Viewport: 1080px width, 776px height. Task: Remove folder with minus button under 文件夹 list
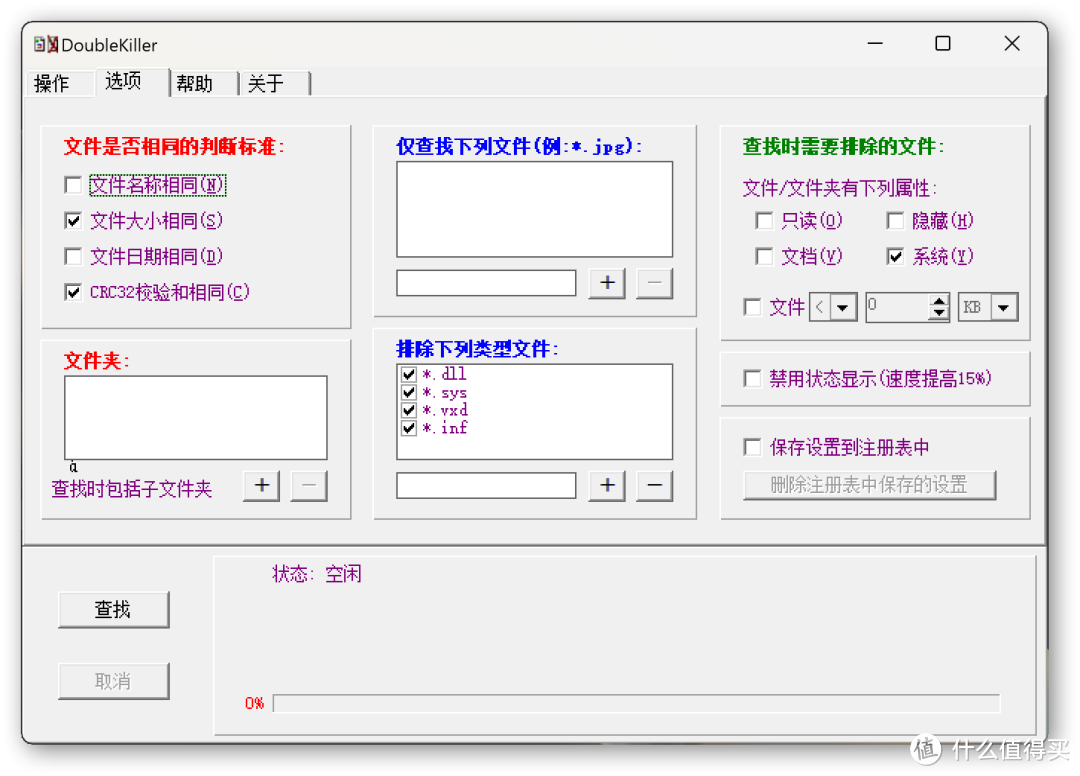pyautogui.click(x=309, y=486)
